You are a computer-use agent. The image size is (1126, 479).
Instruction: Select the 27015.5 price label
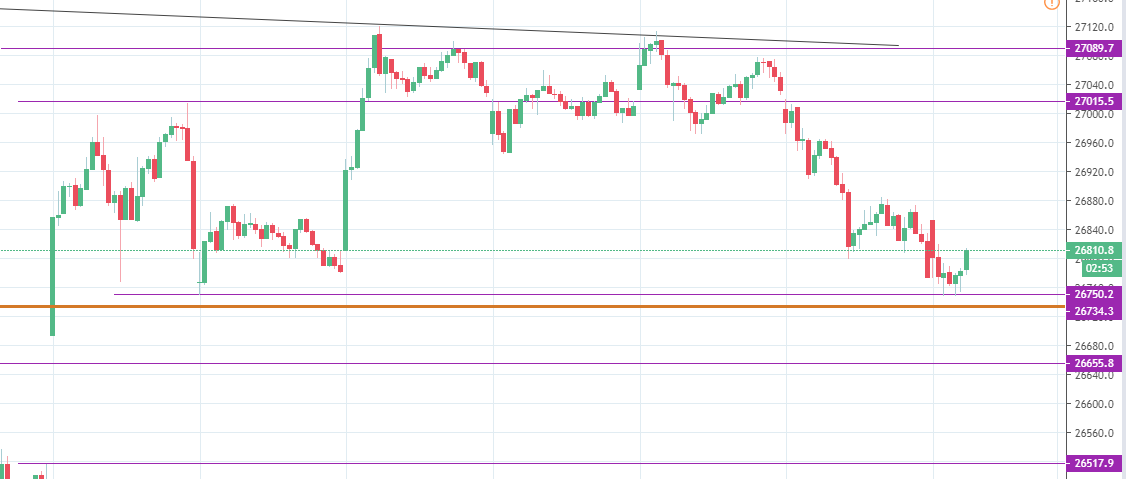point(1094,101)
